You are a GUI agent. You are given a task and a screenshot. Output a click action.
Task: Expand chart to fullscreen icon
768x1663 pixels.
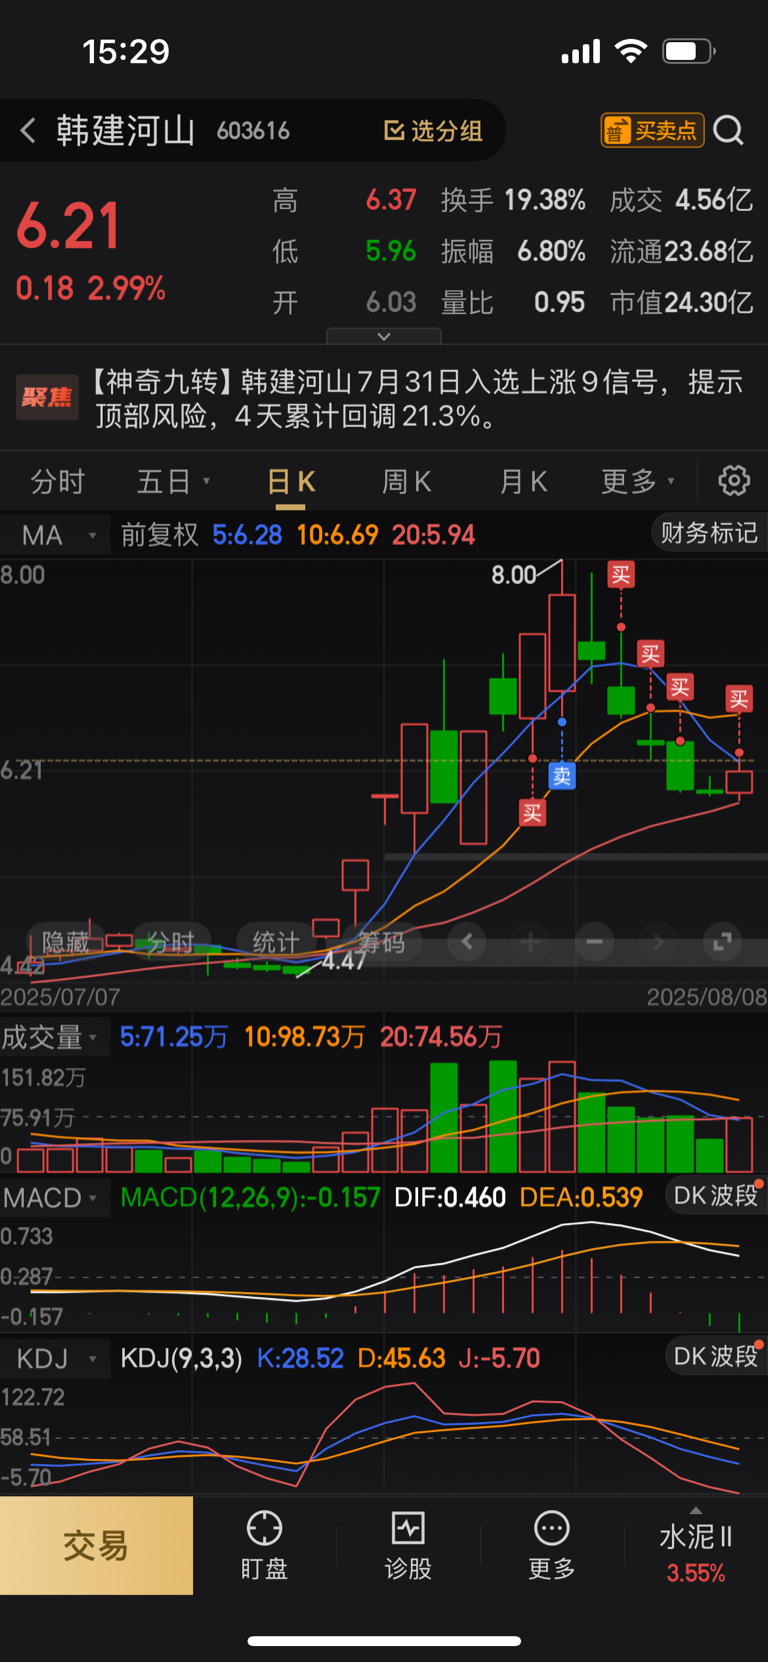pos(722,941)
